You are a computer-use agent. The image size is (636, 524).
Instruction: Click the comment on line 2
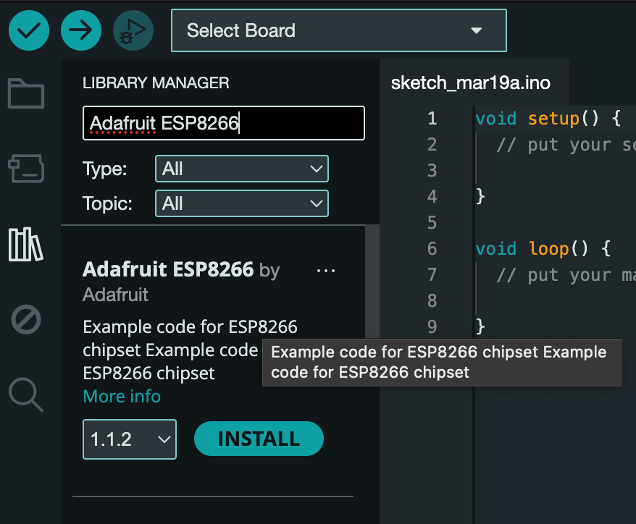click(566, 145)
